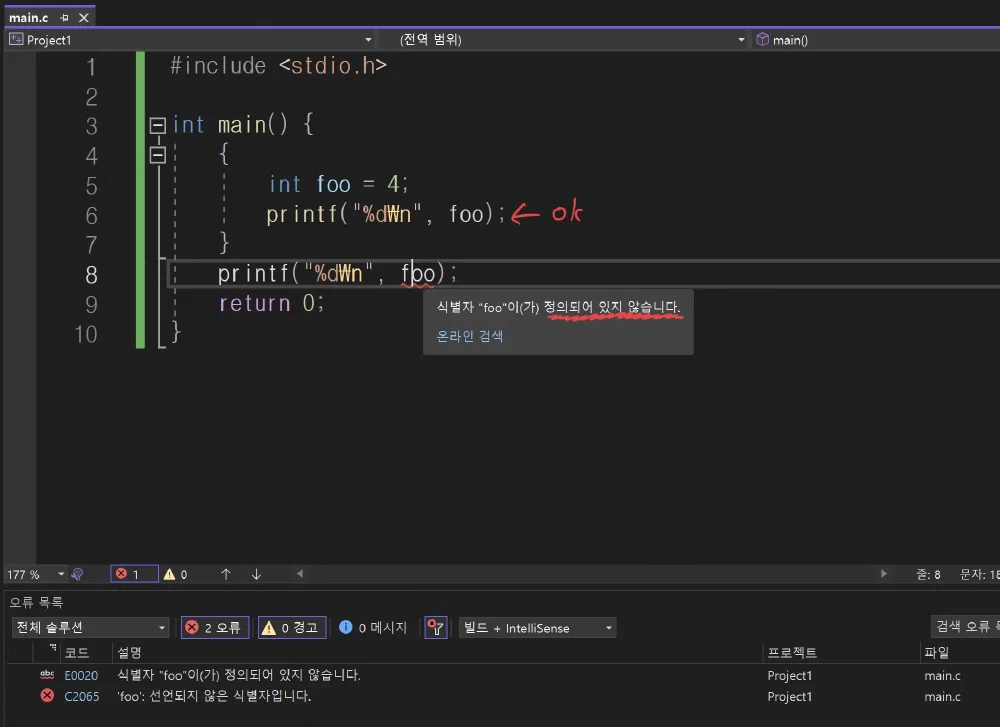
Task: Toggle the 2 오류 errors filter
Action: click(x=214, y=627)
